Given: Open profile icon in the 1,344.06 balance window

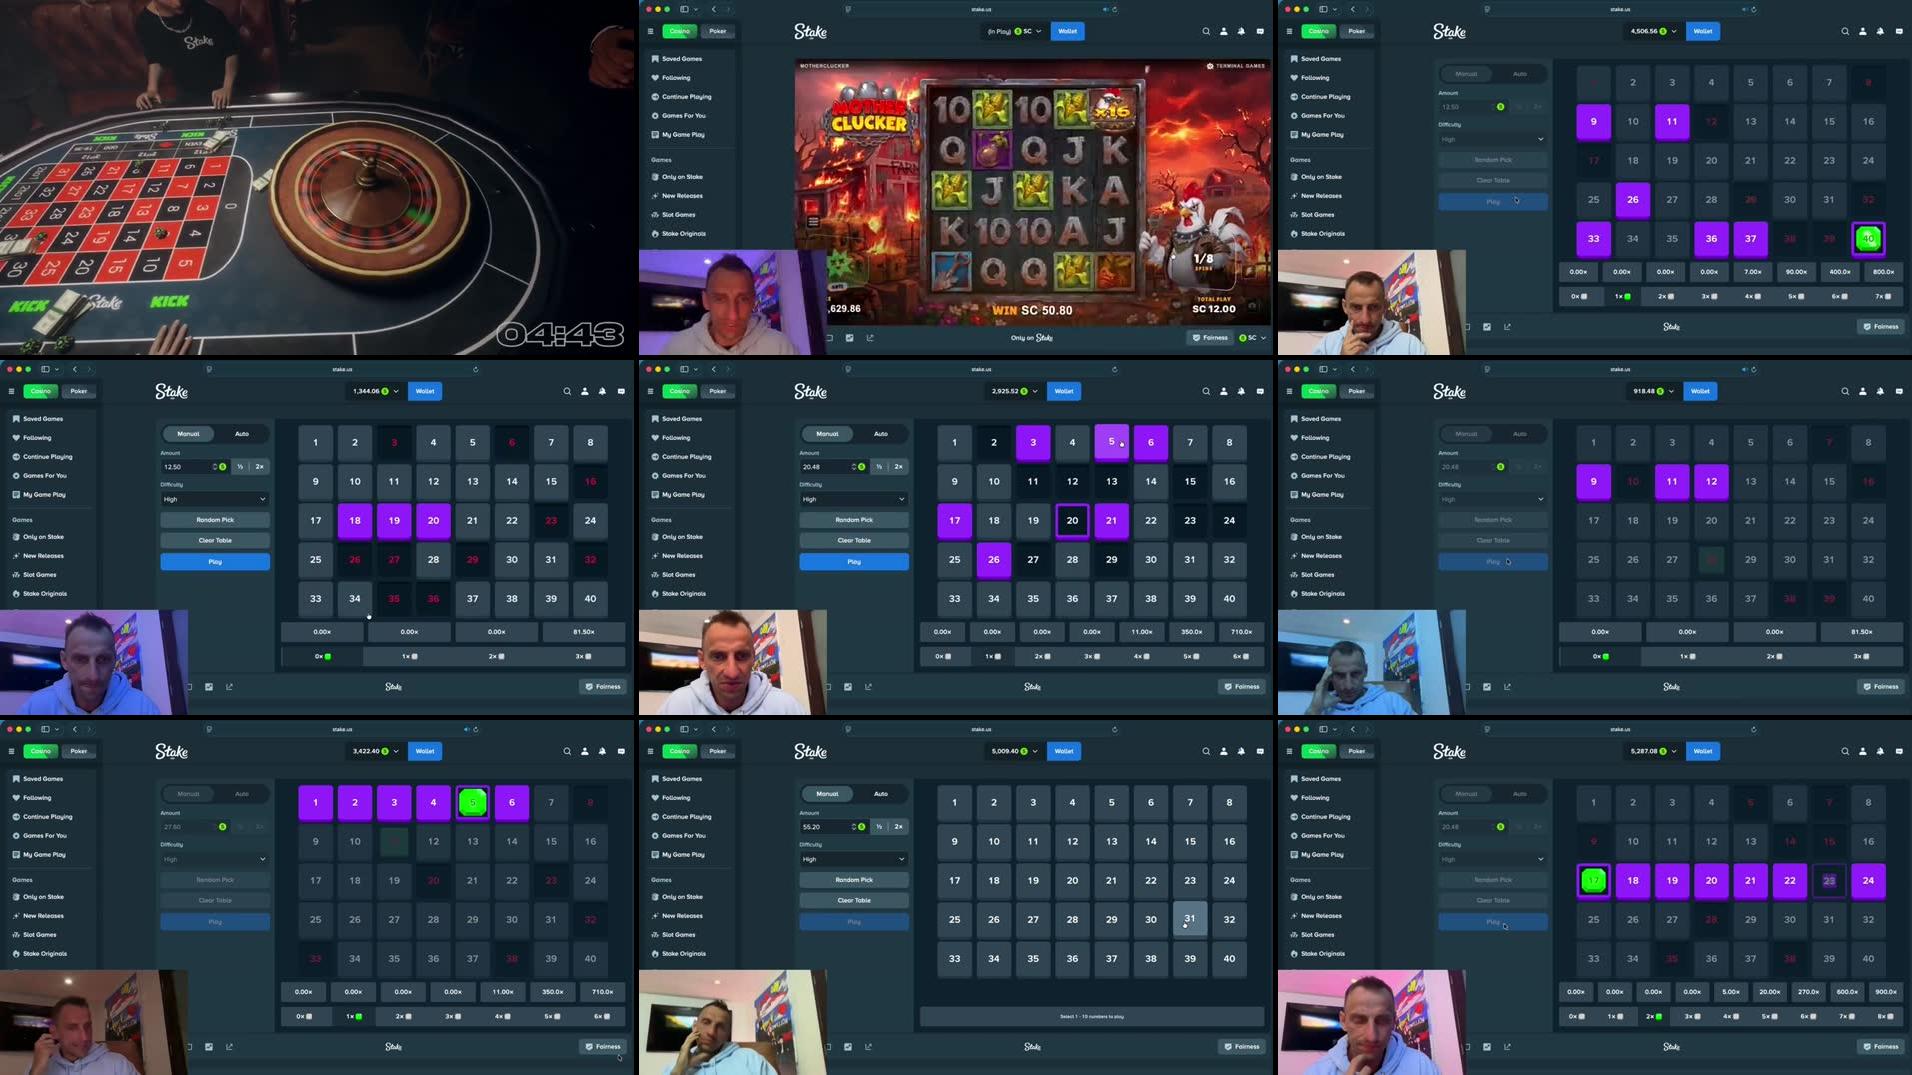Looking at the screenshot, I should (585, 391).
